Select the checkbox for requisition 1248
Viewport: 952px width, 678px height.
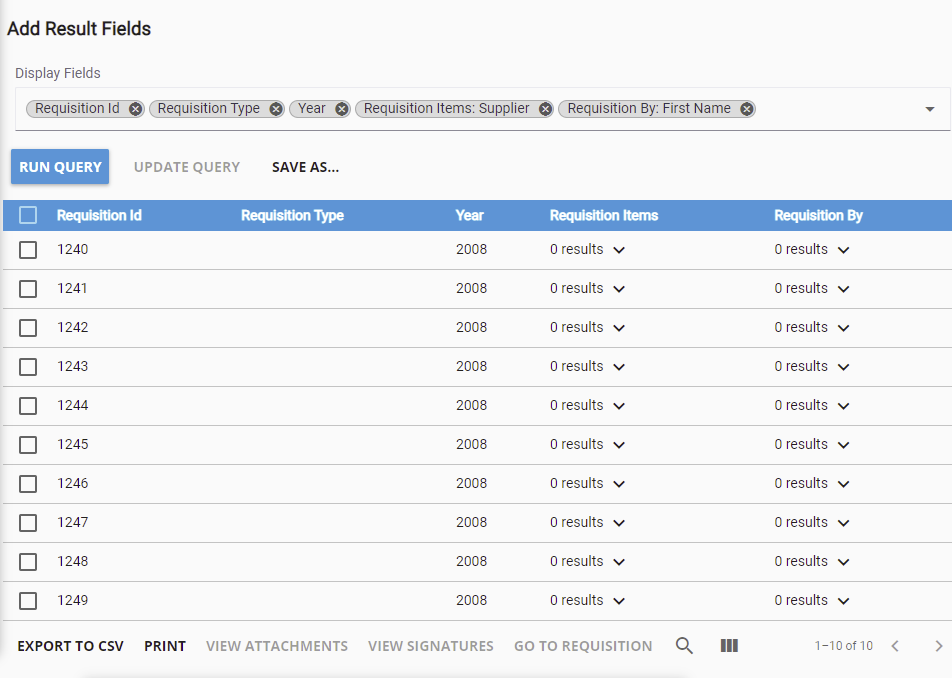click(x=28, y=561)
